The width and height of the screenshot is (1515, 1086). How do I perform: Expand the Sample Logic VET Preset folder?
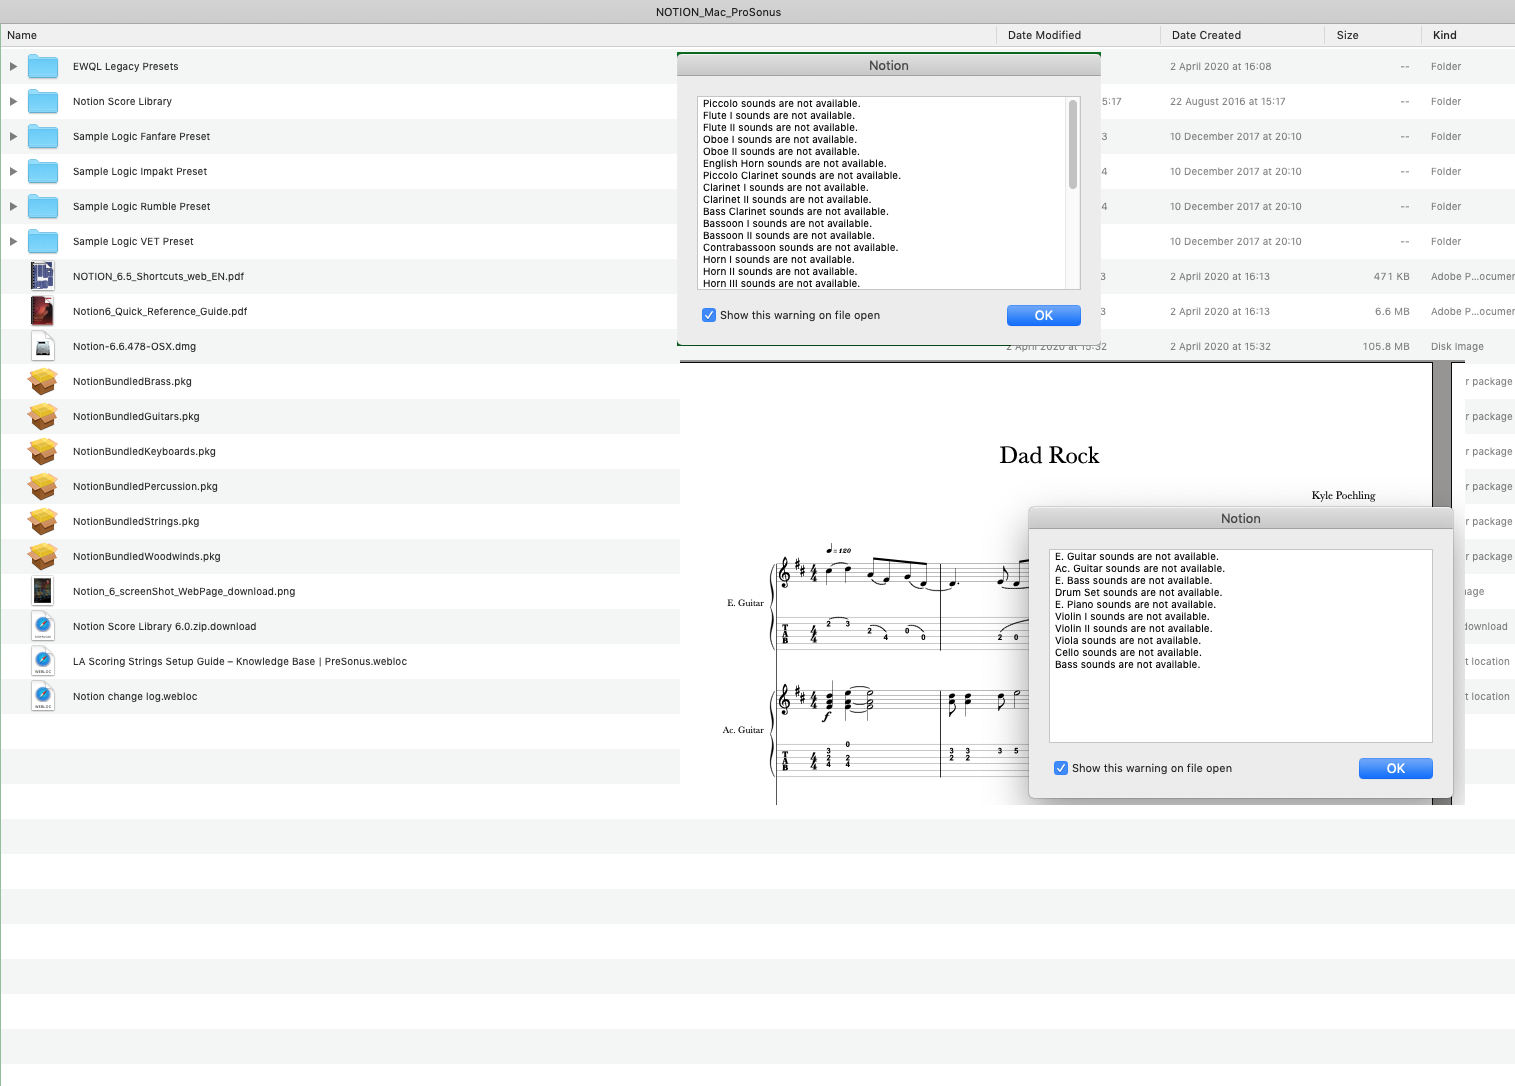click(13, 242)
